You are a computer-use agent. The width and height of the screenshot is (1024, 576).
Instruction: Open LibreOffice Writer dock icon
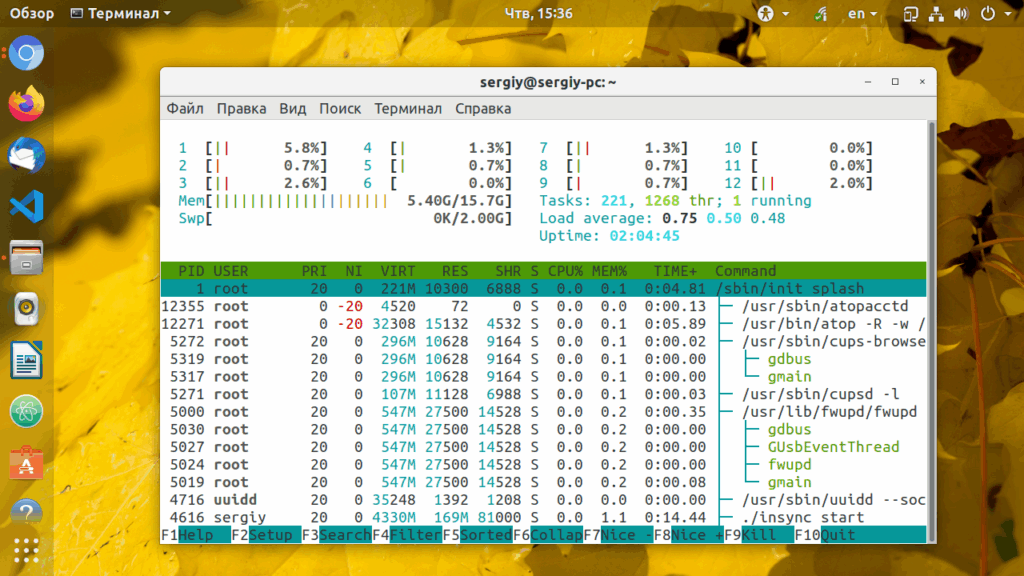point(26,360)
